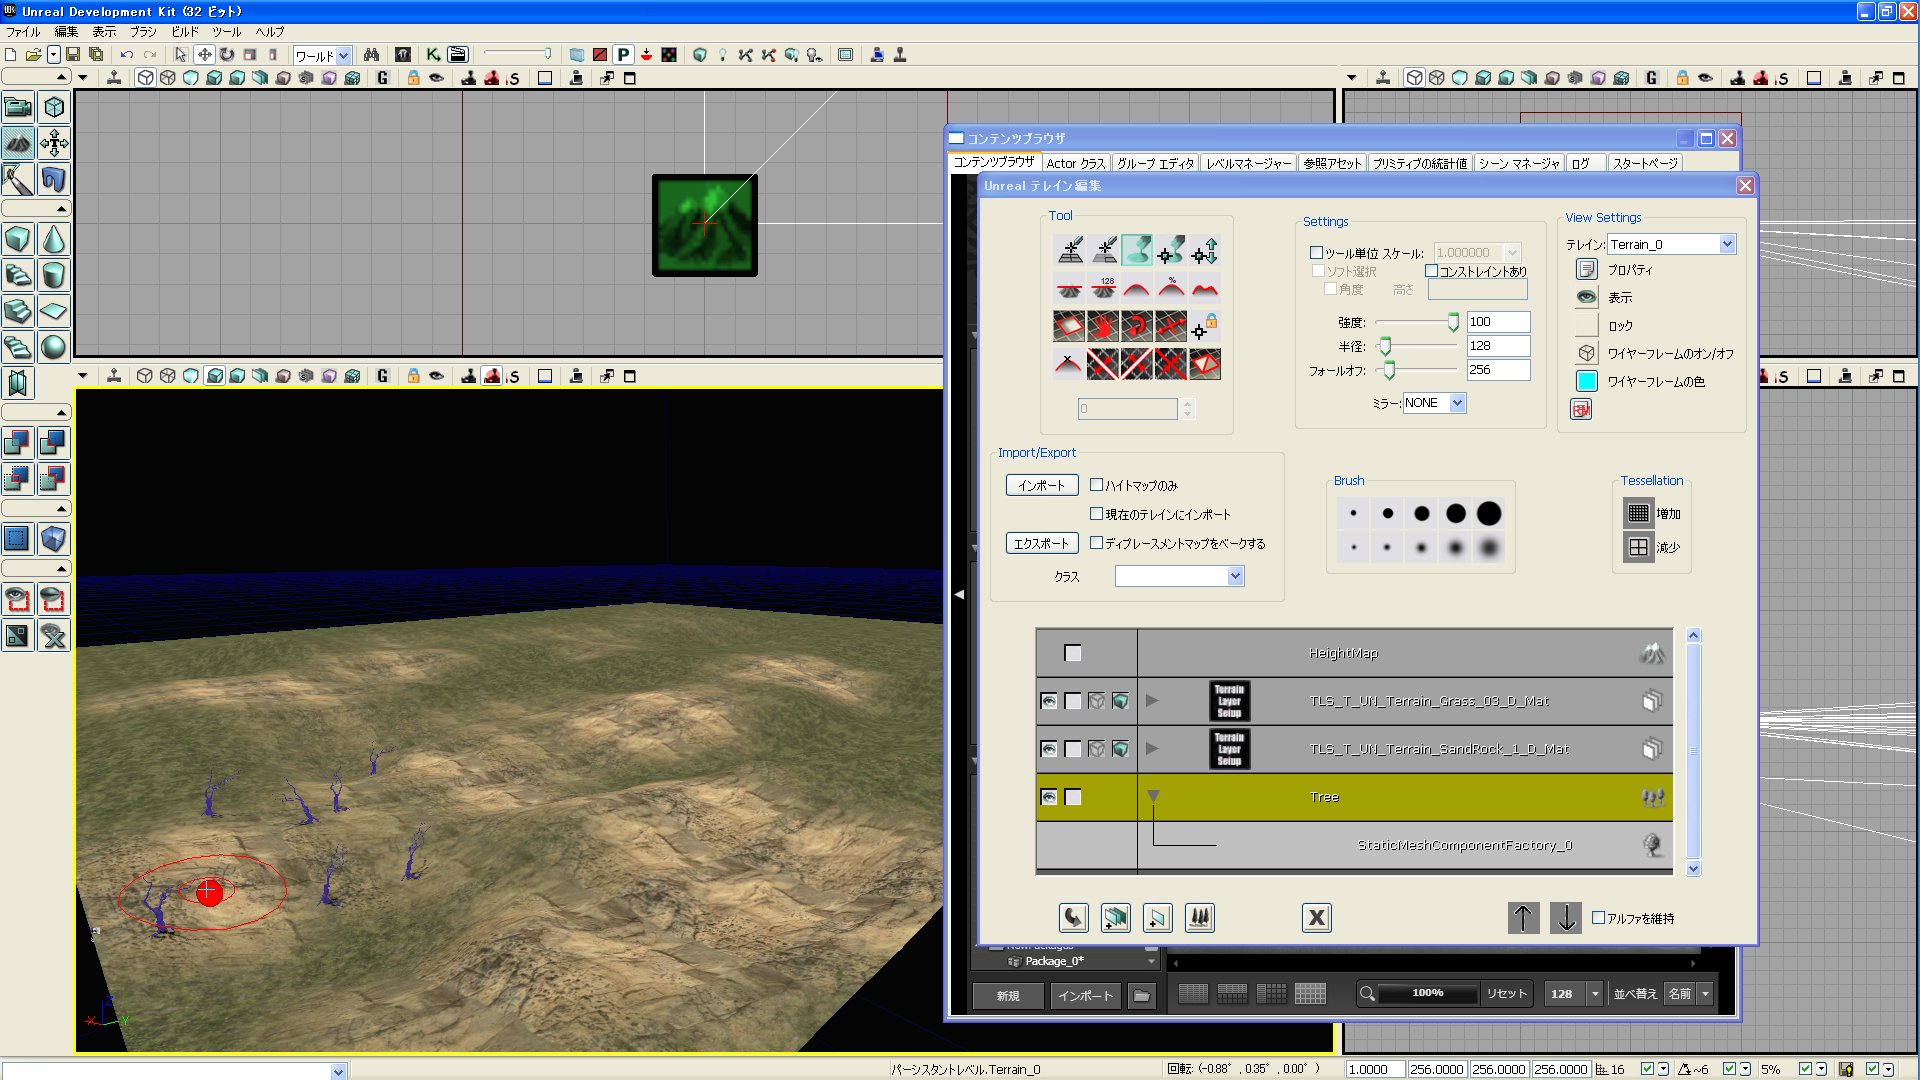The image size is (1920, 1080).
Task: Click the Tessellation increase (増加) icon
Action: click(1638, 513)
